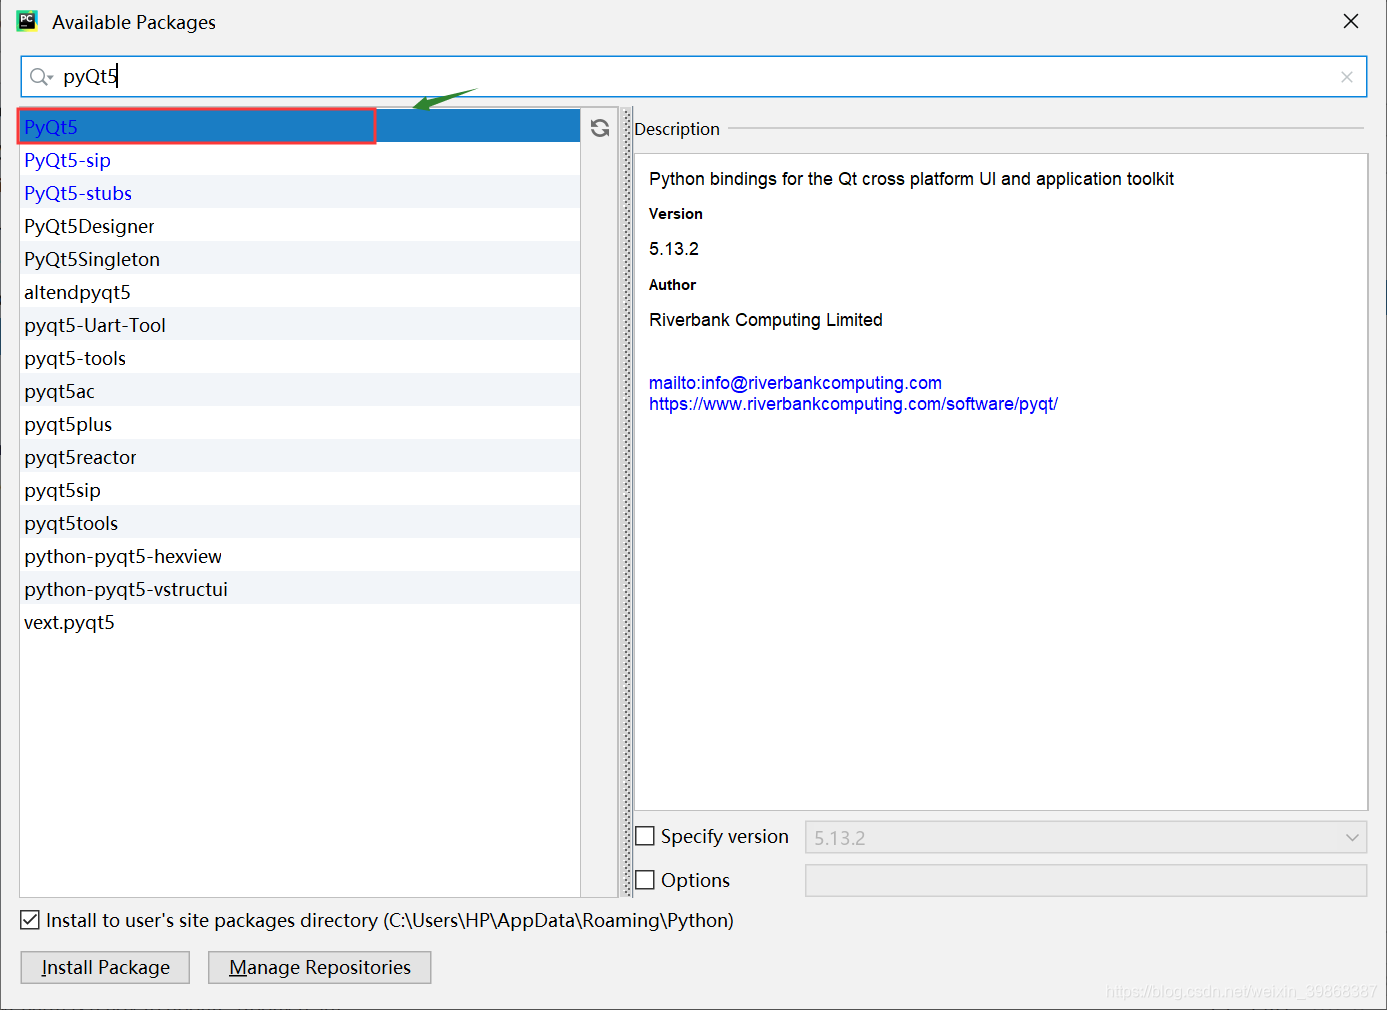Viewport: 1387px width, 1010px height.
Task: Click the dotted splitter between list and description
Action: (x=627, y=502)
